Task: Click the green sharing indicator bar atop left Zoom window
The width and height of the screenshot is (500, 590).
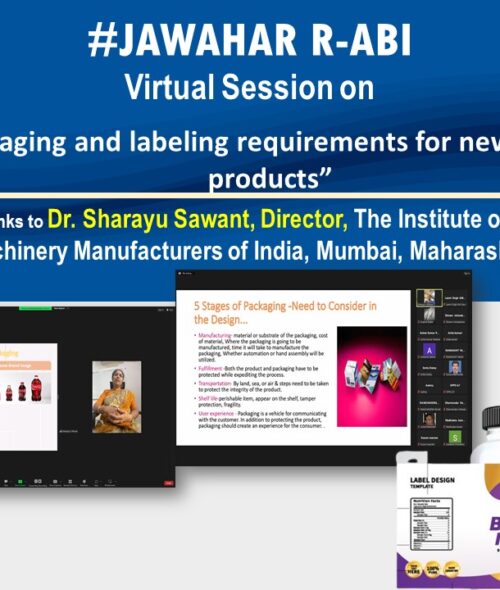Action: pyautogui.click(x=35, y=308)
